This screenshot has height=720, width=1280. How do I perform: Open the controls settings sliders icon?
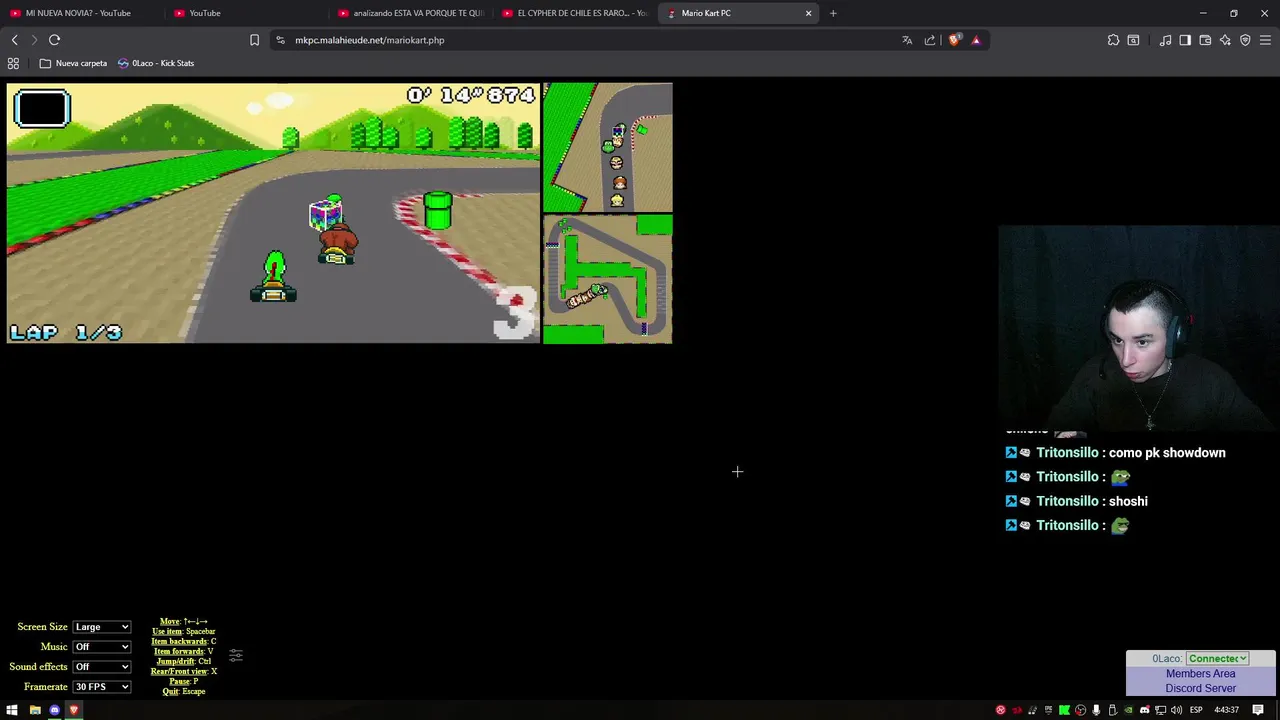point(236,655)
